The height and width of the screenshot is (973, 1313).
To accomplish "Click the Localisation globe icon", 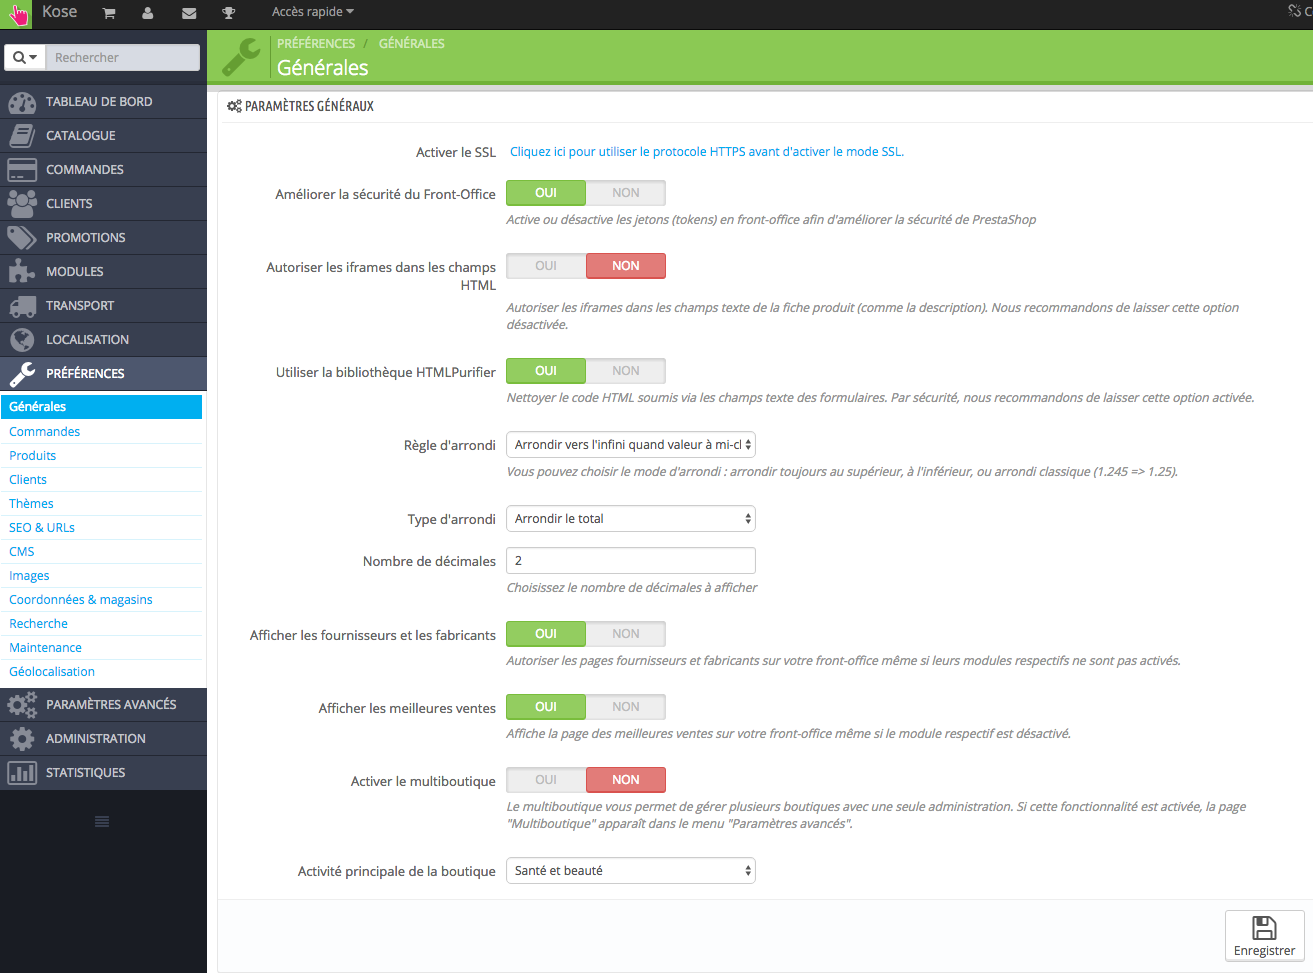I will (22, 340).
